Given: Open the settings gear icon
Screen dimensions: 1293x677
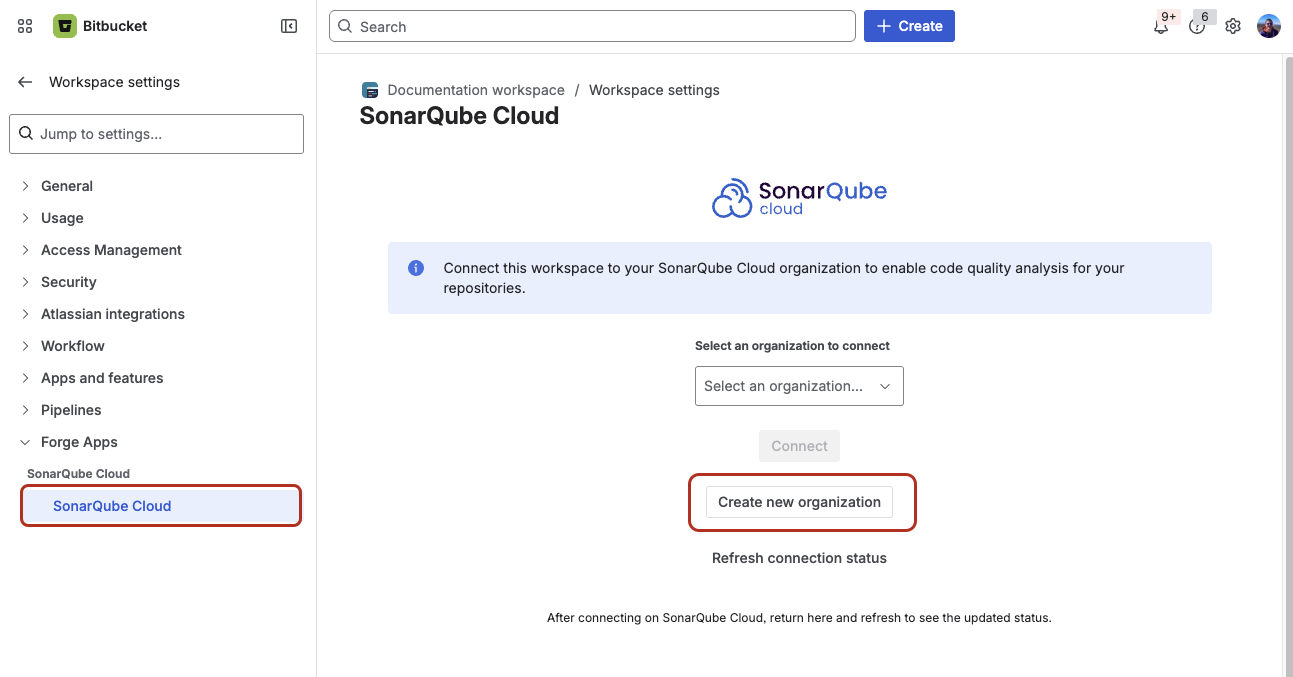Looking at the screenshot, I should (1233, 27).
